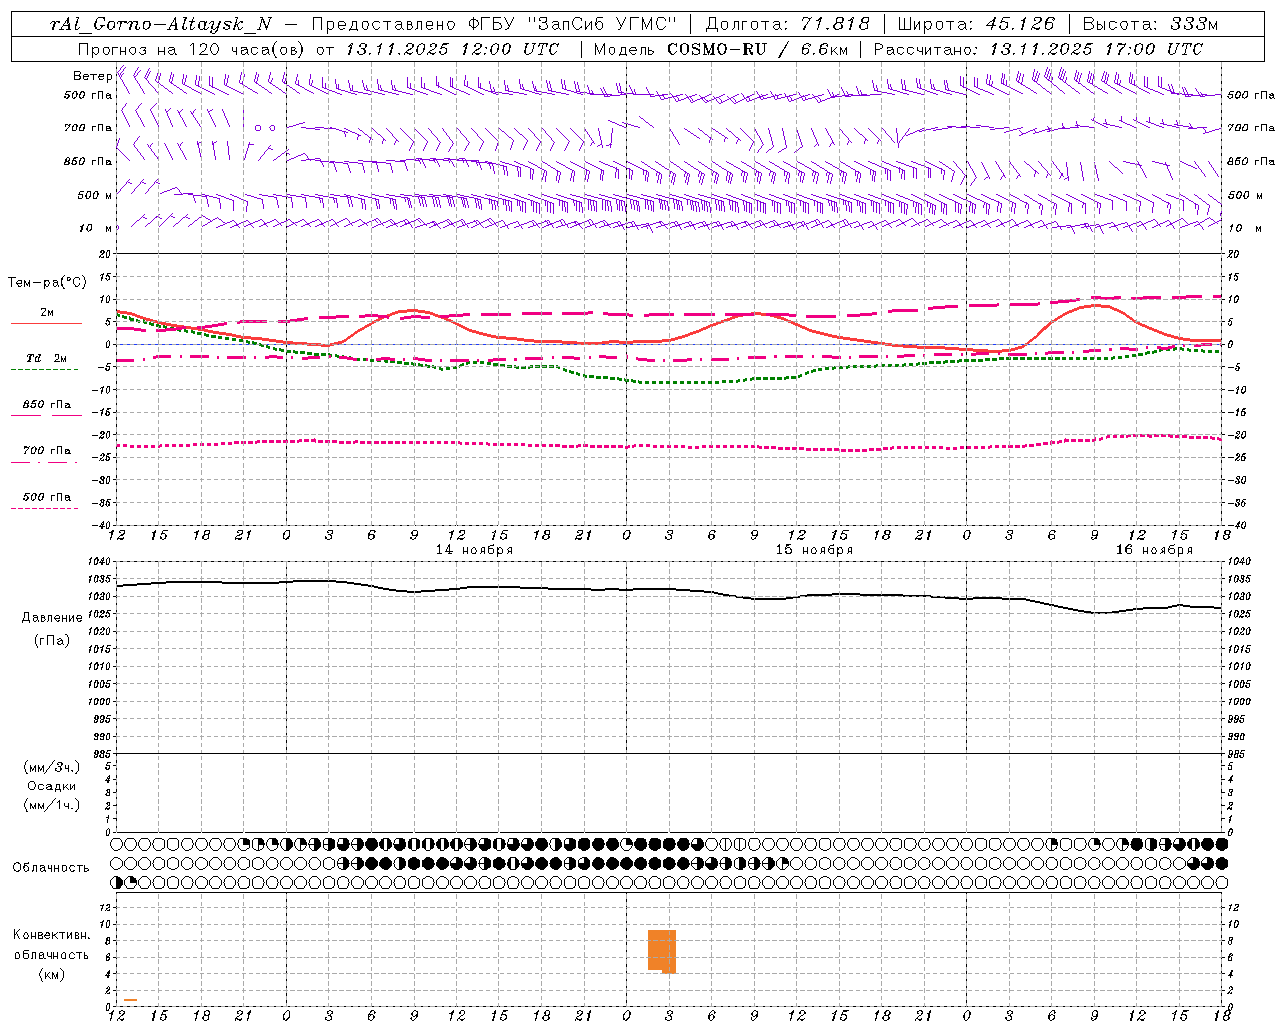Click the small orange mark near hour 12
The height and width of the screenshot is (1024, 1280).
[130, 1000]
